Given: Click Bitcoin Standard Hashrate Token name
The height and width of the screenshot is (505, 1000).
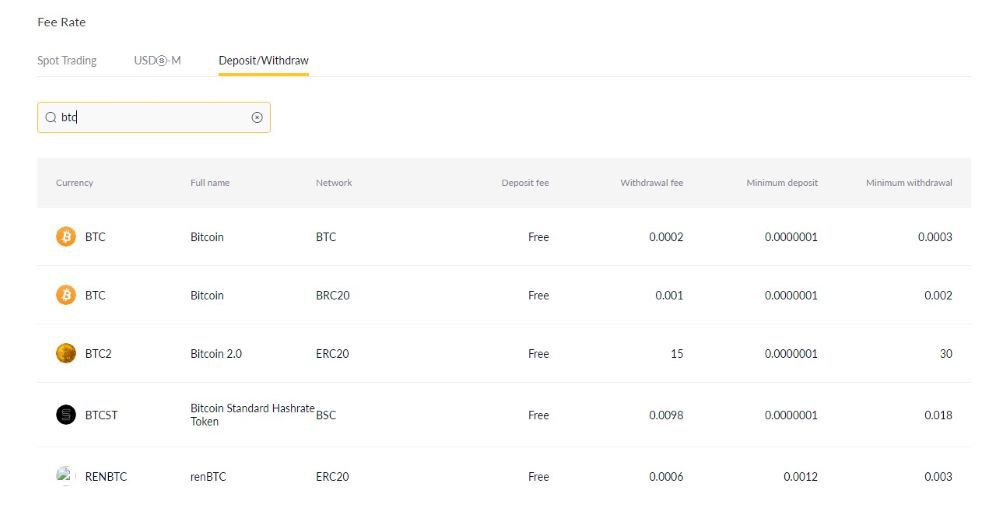Looking at the screenshot, I should [253, 414].
